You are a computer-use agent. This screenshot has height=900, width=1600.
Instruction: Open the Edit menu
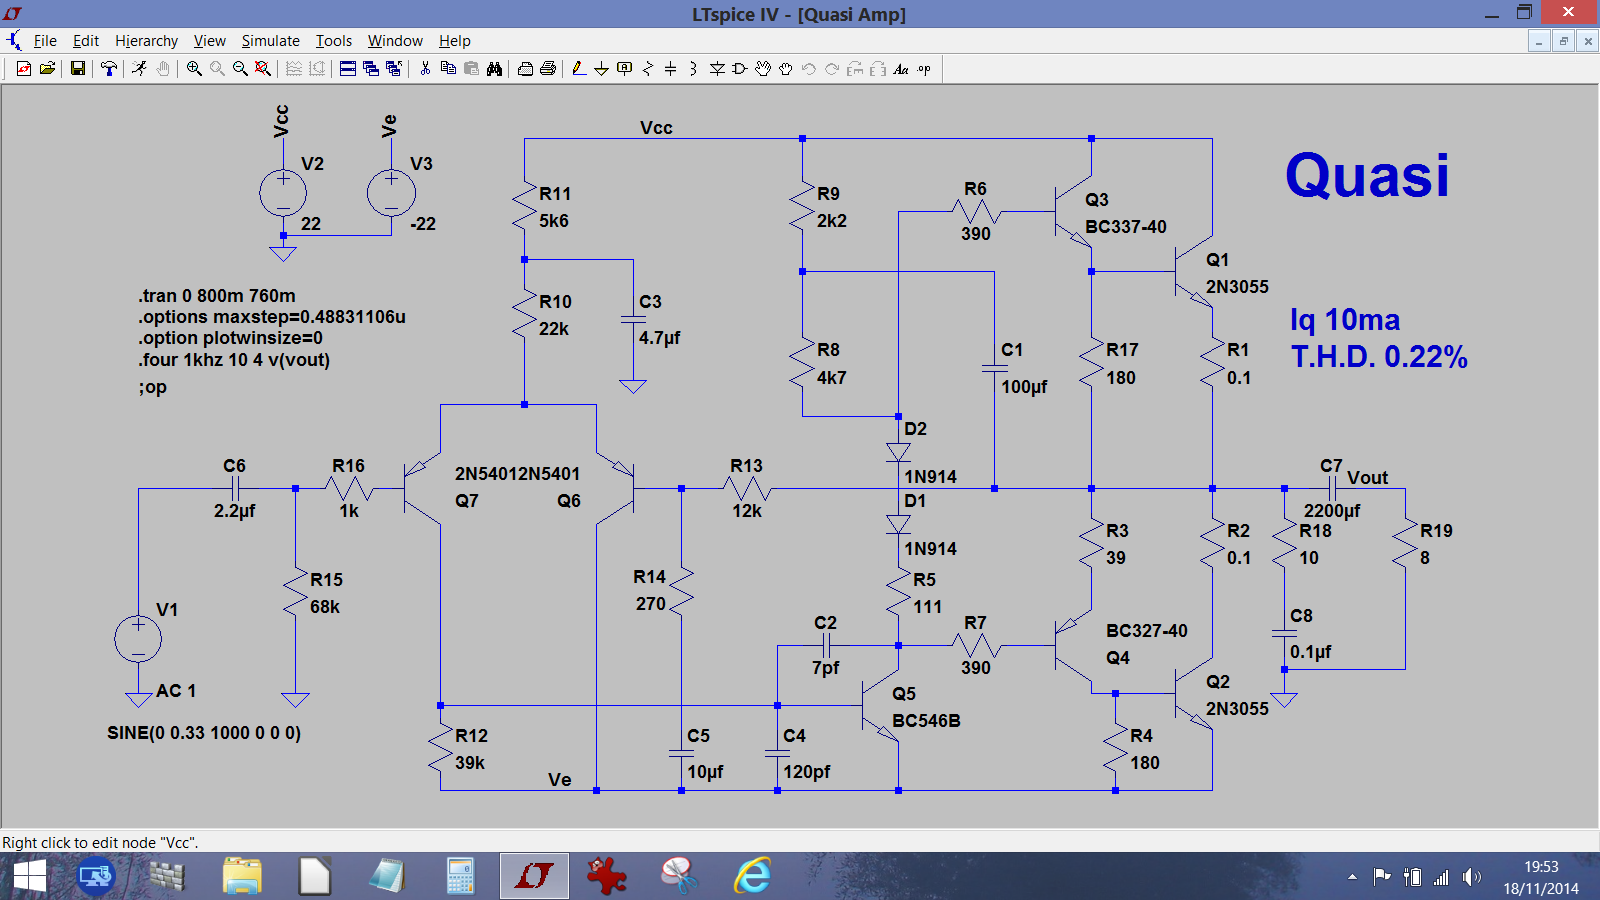pos(86,41)
